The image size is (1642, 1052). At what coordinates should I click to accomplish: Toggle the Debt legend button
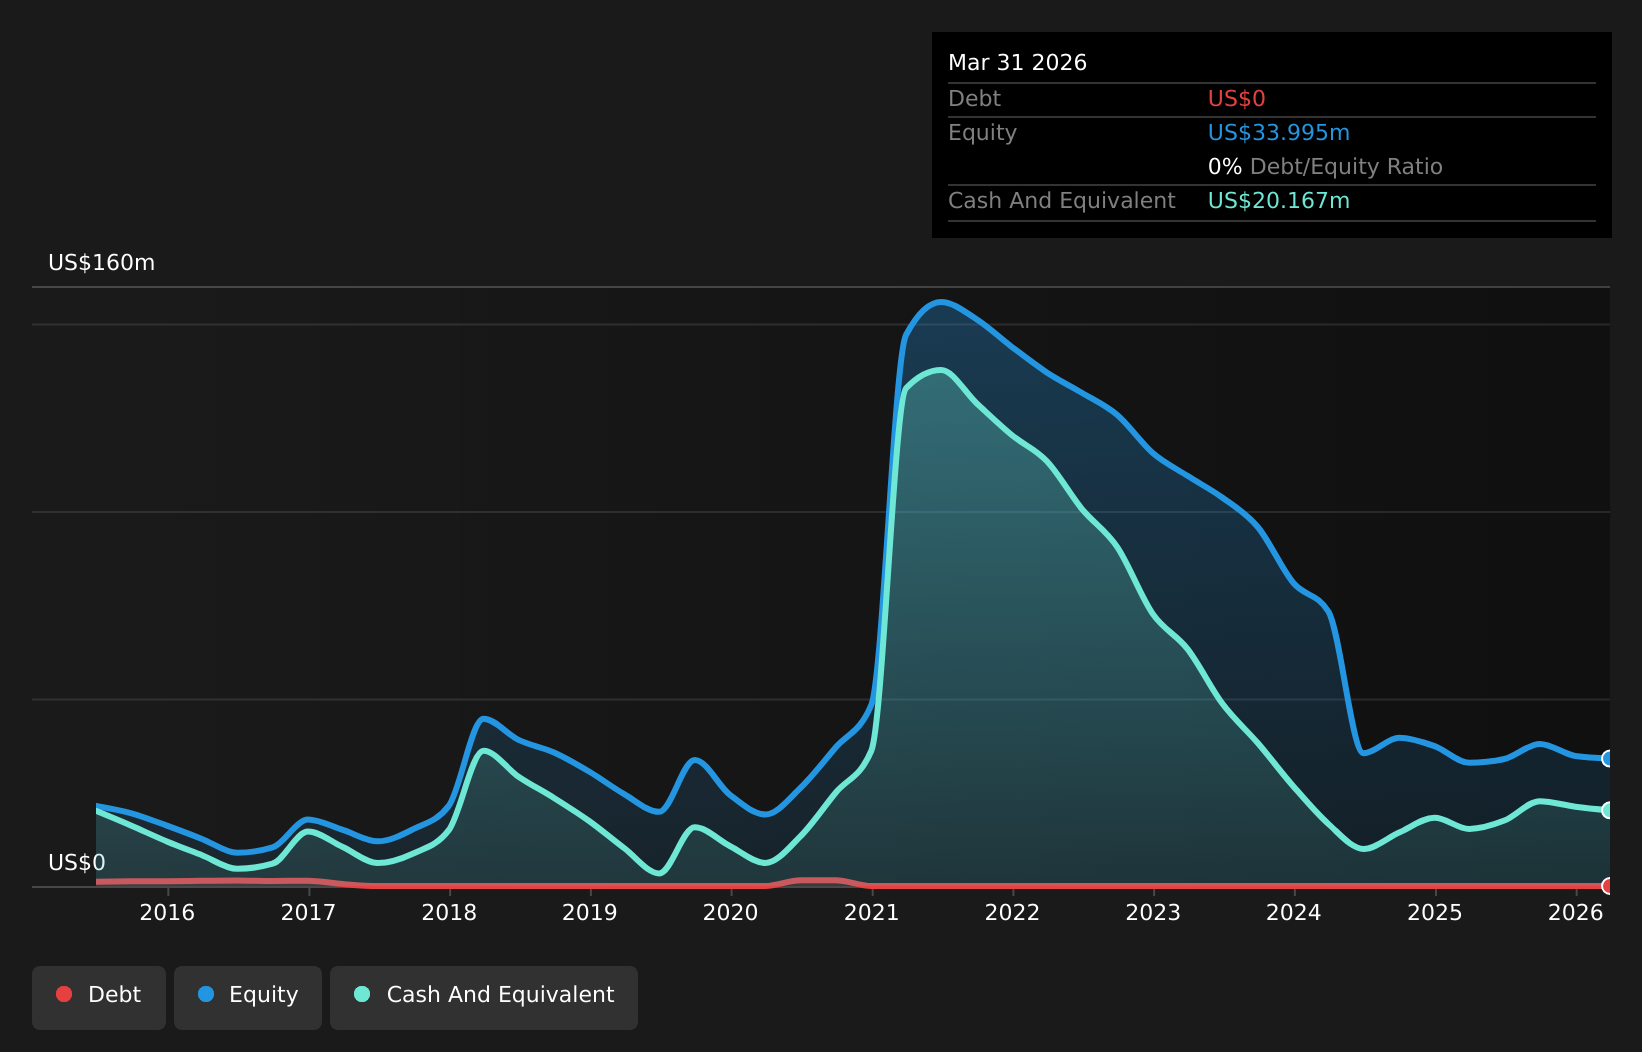point(99,997)
